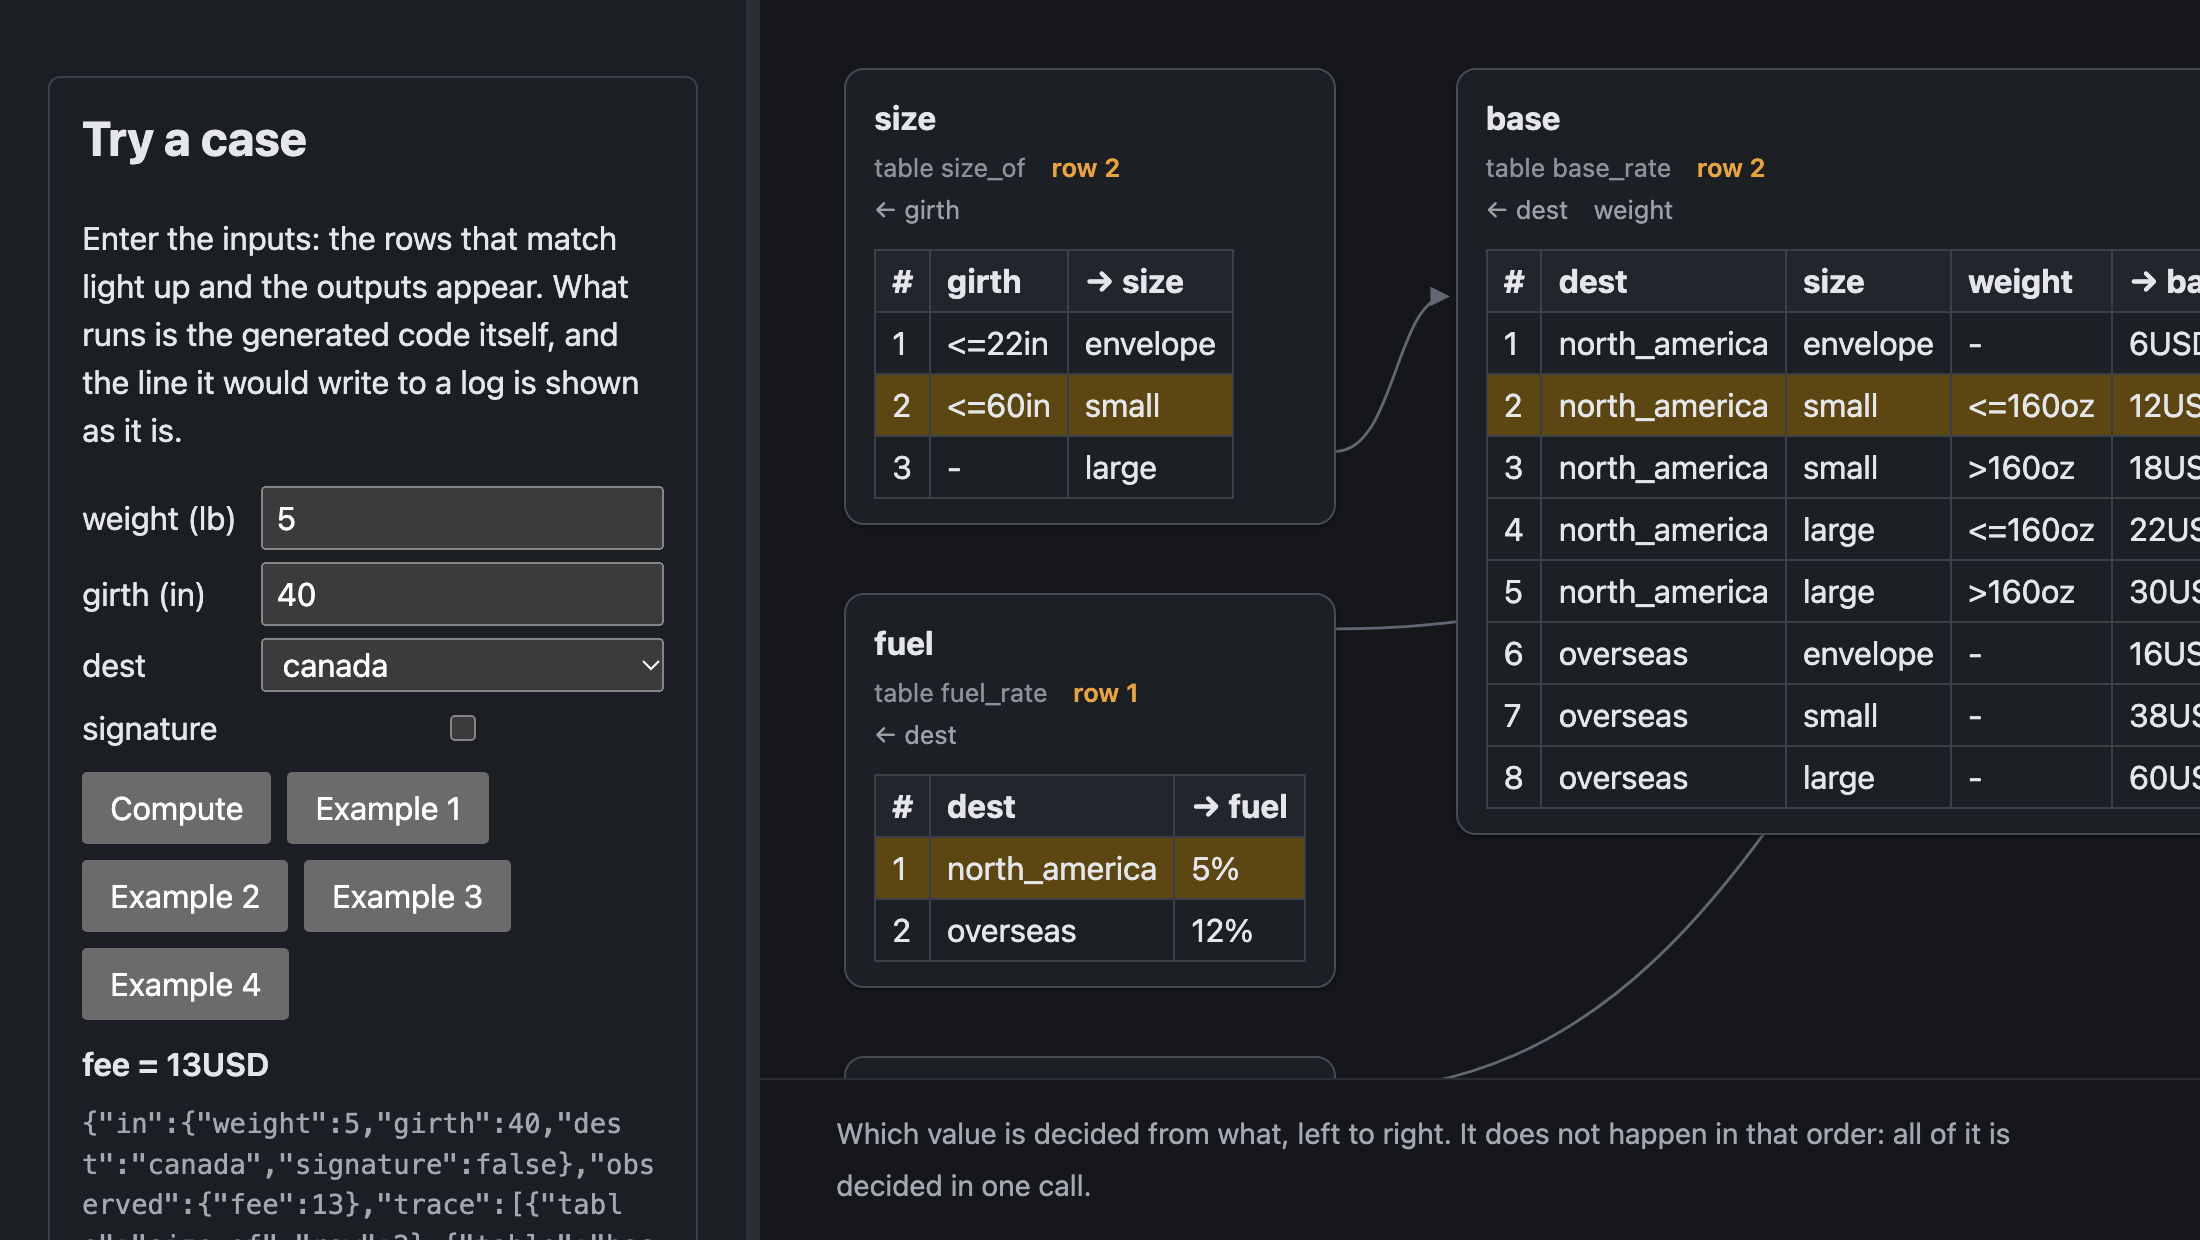Click 'row 1' label in fuel card
Viewport: 2200px width, 1240px height.
(1105, 693)
